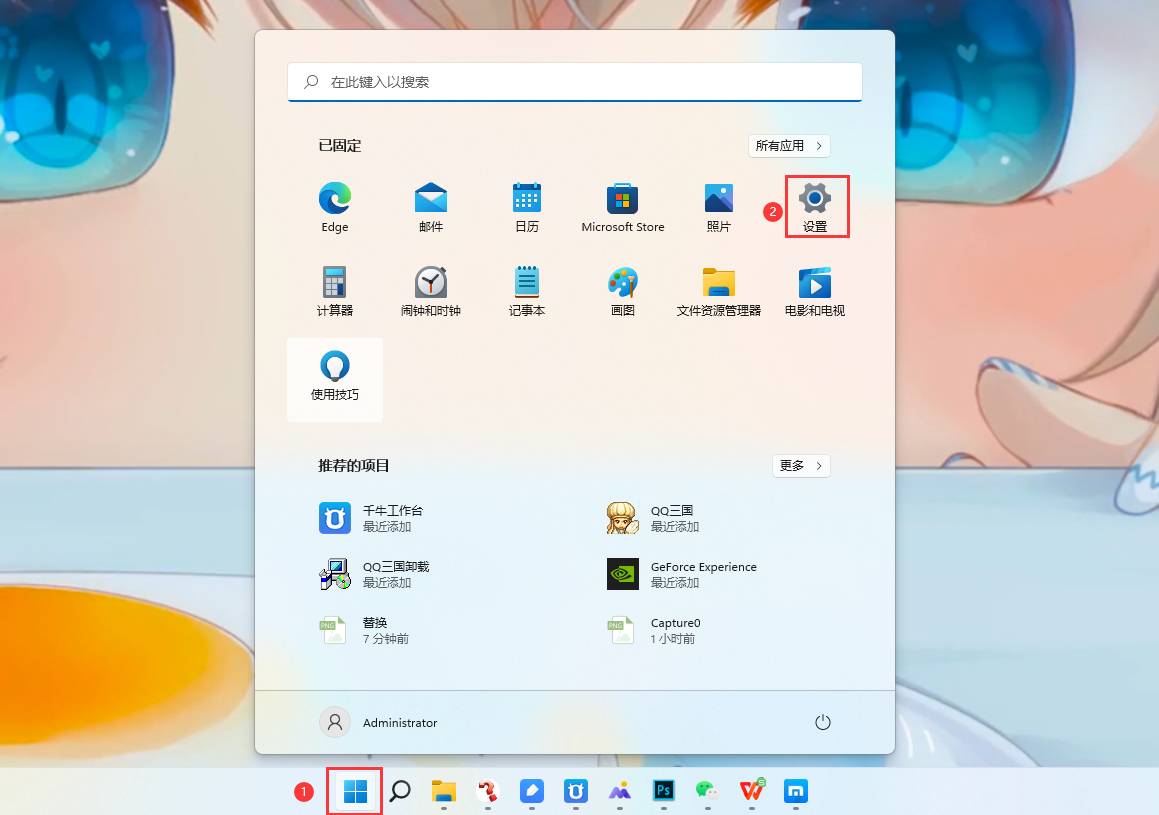1159x815 pixels.
Task: Open the 记事本 notepad app
Action: coord(526,291)
